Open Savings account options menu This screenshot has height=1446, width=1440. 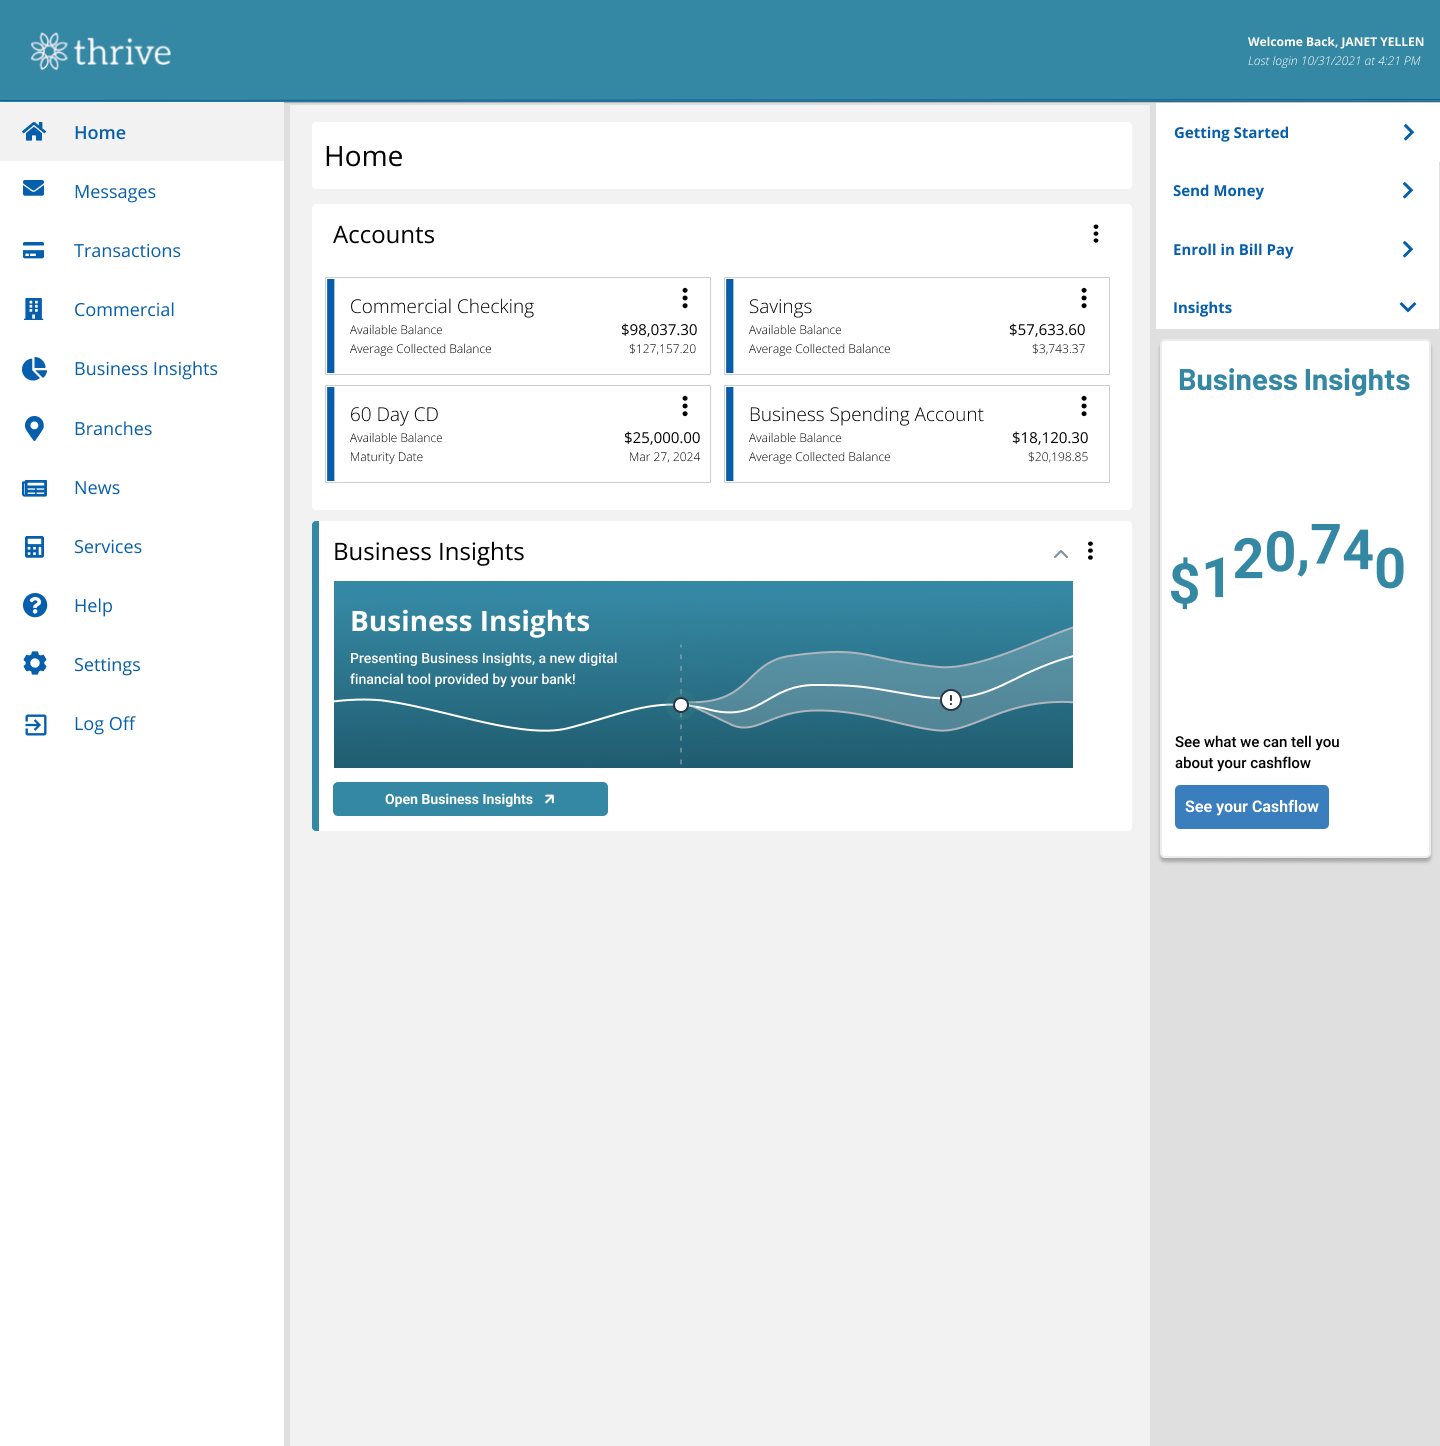[x=1084, y=298]
